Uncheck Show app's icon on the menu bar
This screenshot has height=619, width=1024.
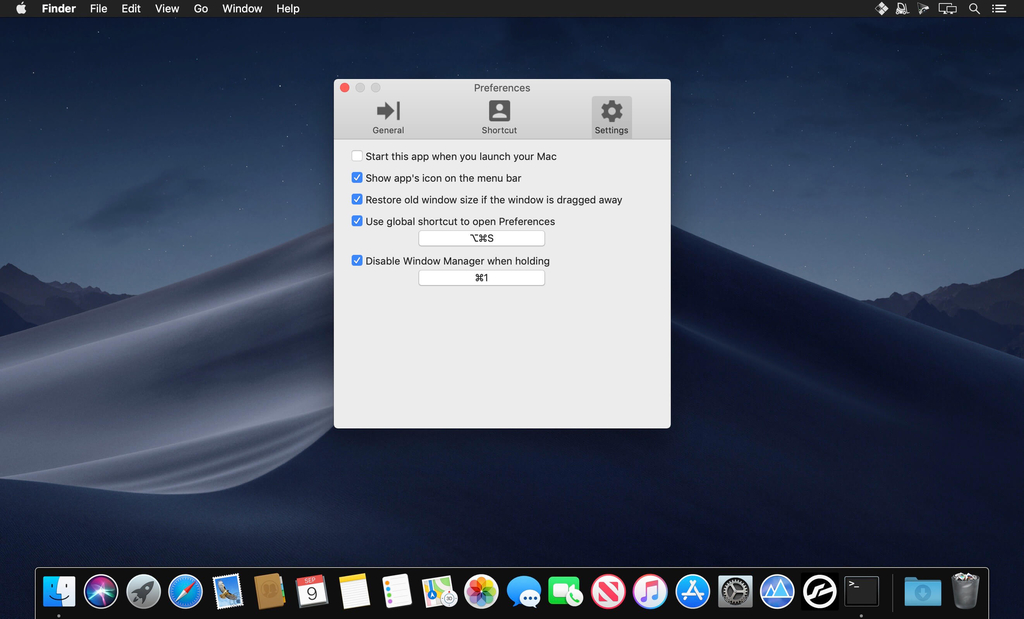point(357,178)
